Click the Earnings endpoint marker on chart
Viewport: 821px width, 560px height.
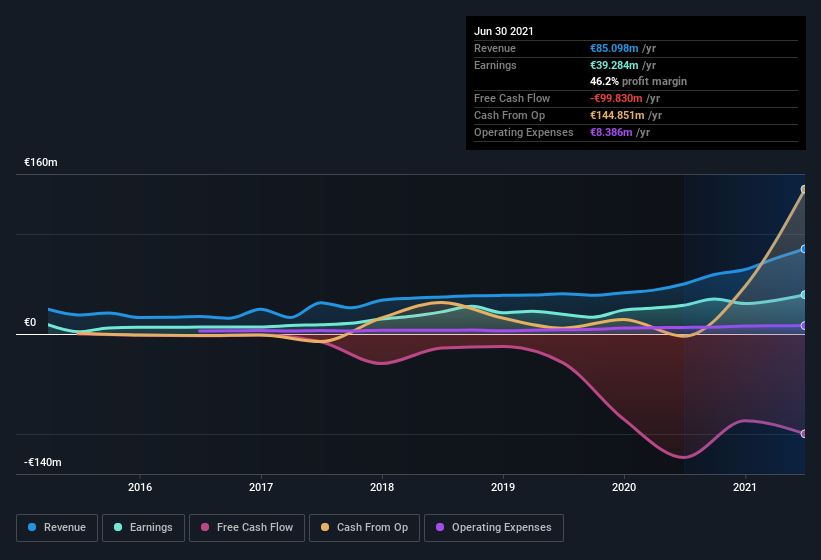pyautogui.click(x=804, y=295)
